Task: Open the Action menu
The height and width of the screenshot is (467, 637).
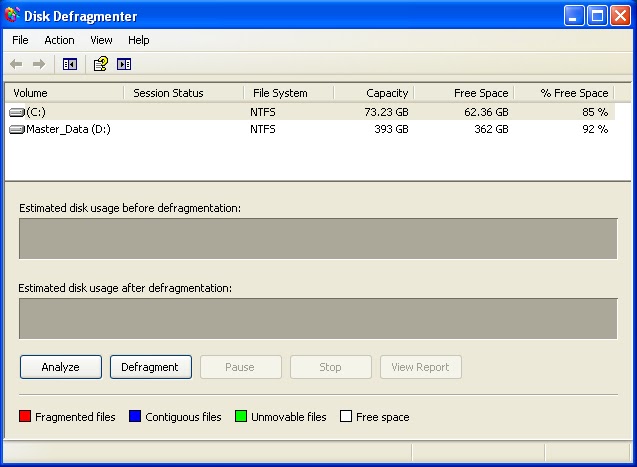Action: pos(59,40)
